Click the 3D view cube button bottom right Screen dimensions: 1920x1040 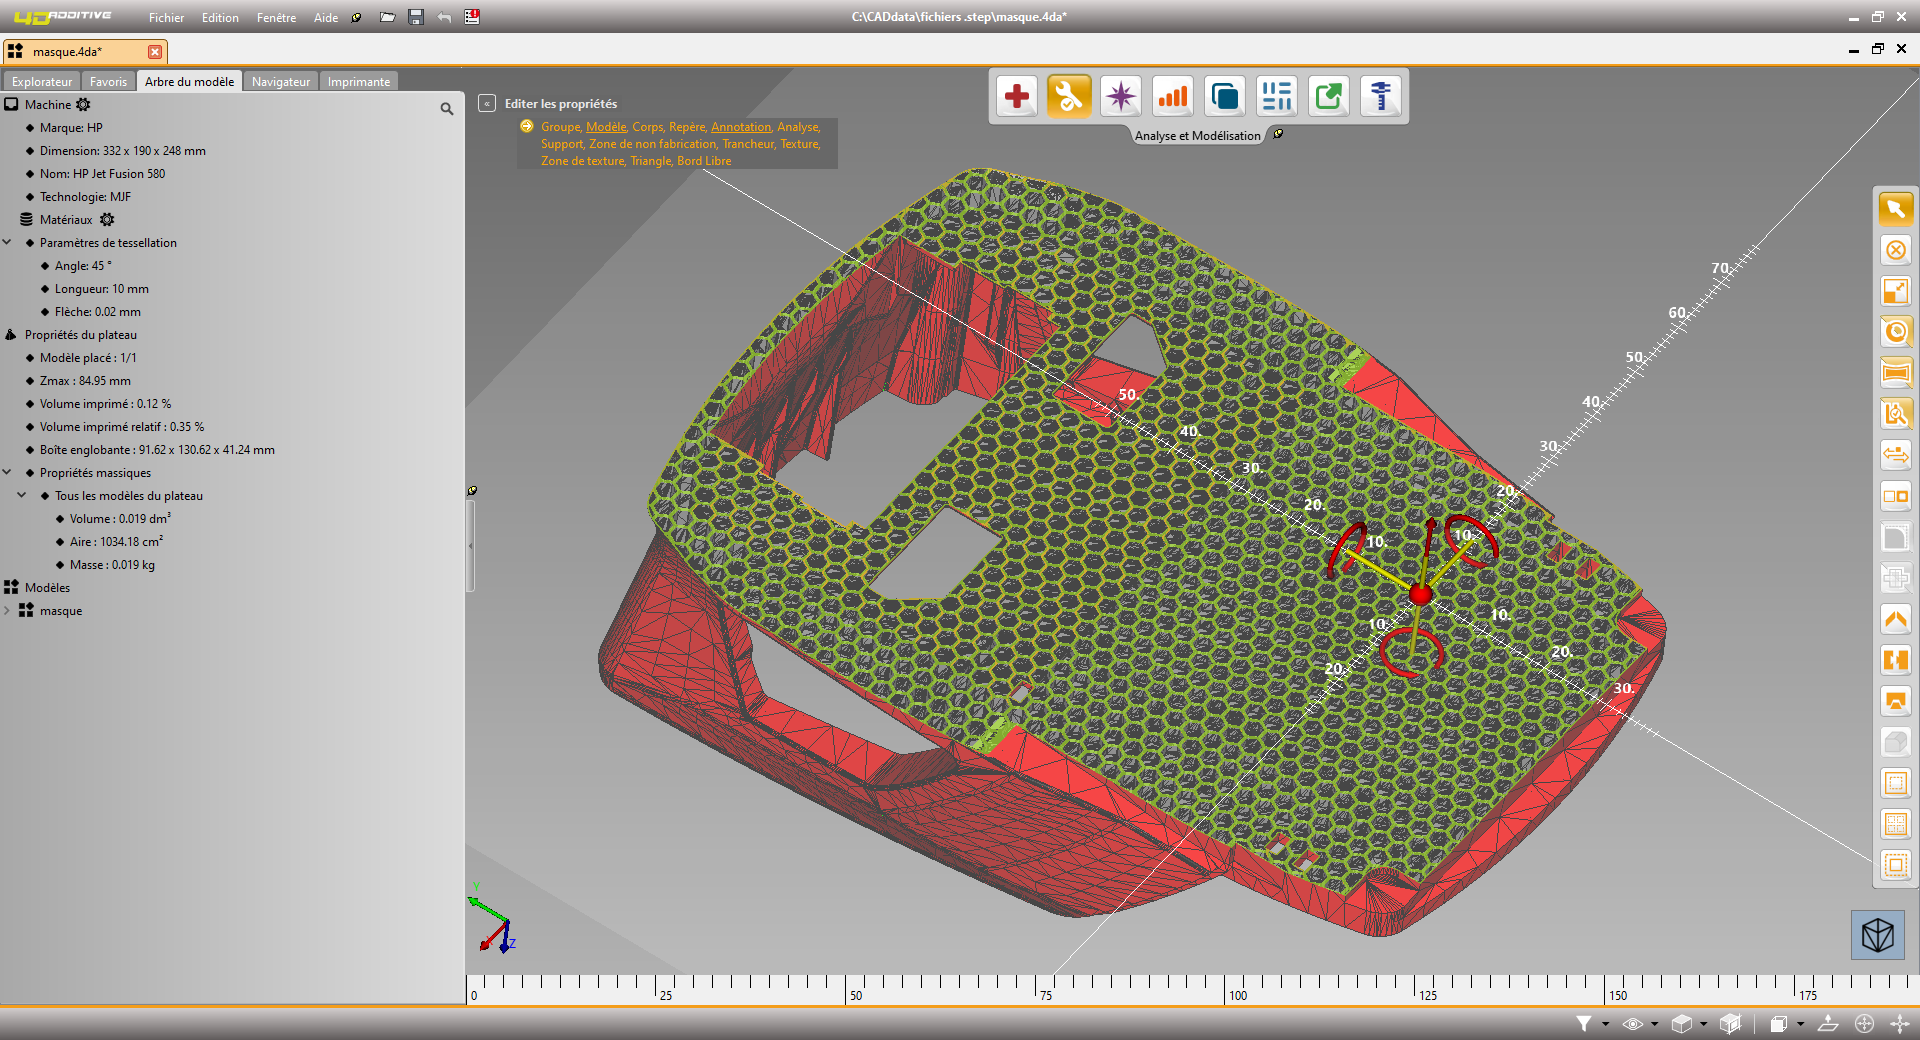point(1880,937)
